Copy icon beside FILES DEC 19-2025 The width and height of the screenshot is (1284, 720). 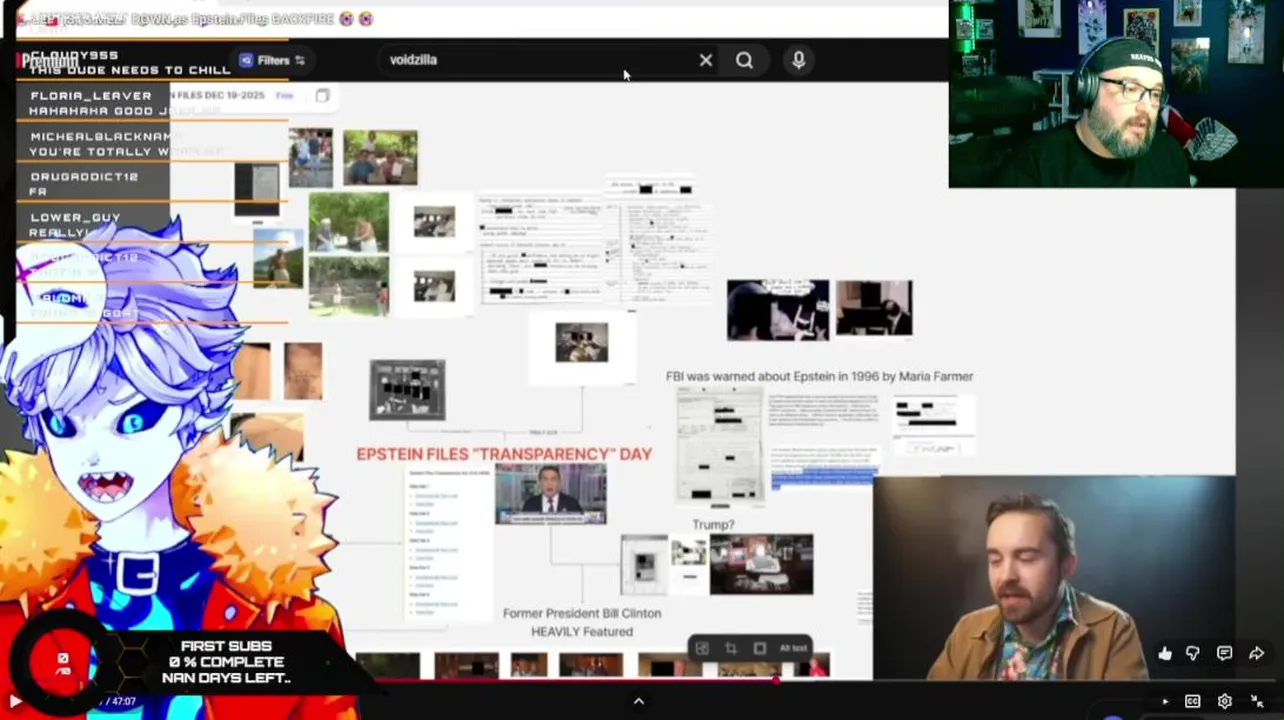point(322,96)
